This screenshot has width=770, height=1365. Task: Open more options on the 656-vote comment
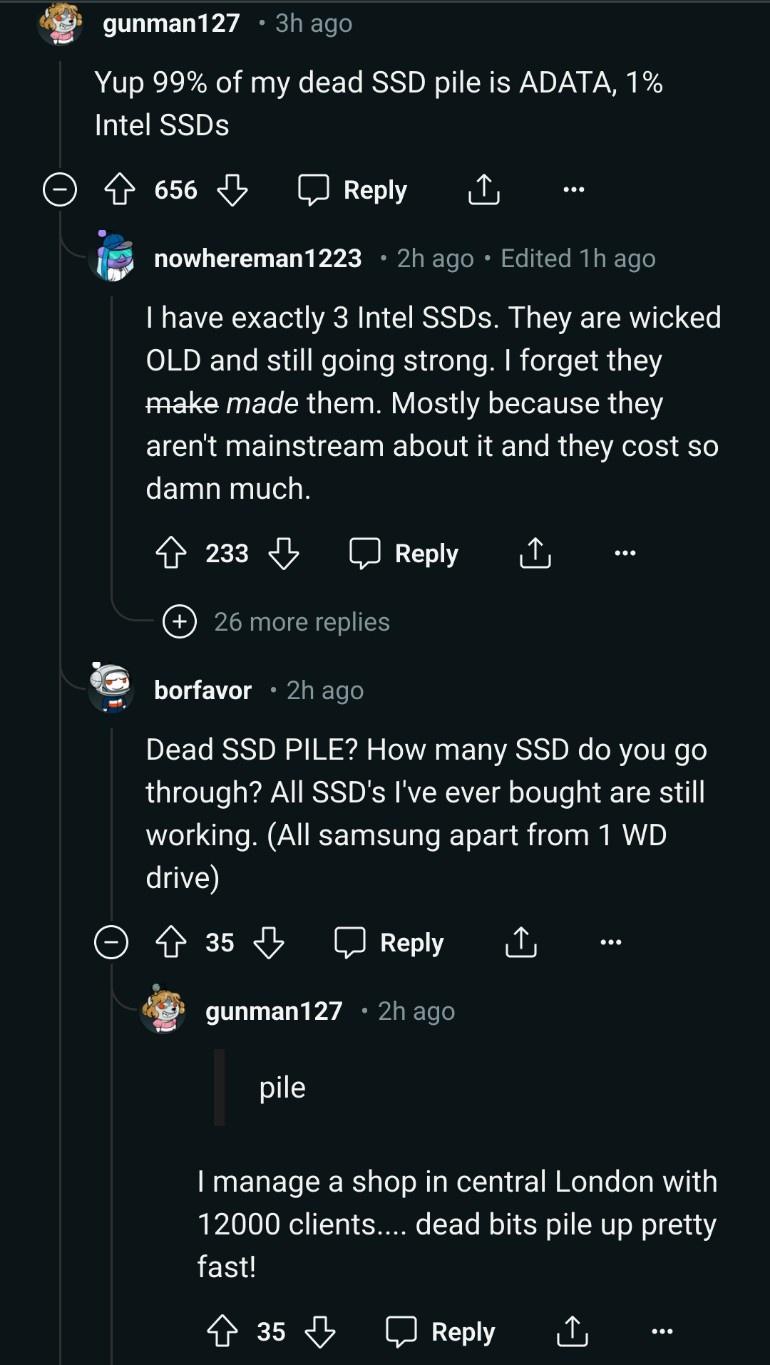coord(573,190)
